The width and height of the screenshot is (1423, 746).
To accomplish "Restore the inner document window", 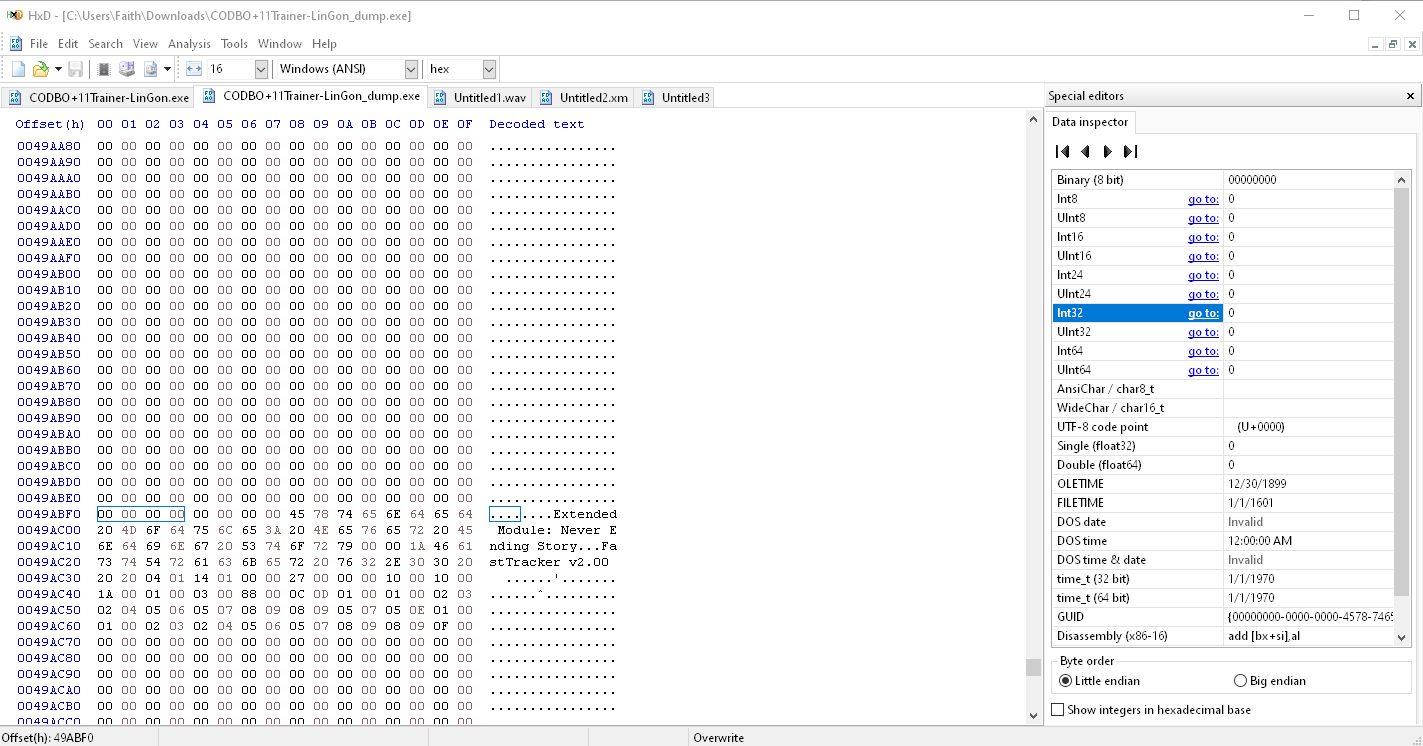I will pyautogui.click(x=1393, y=44).
